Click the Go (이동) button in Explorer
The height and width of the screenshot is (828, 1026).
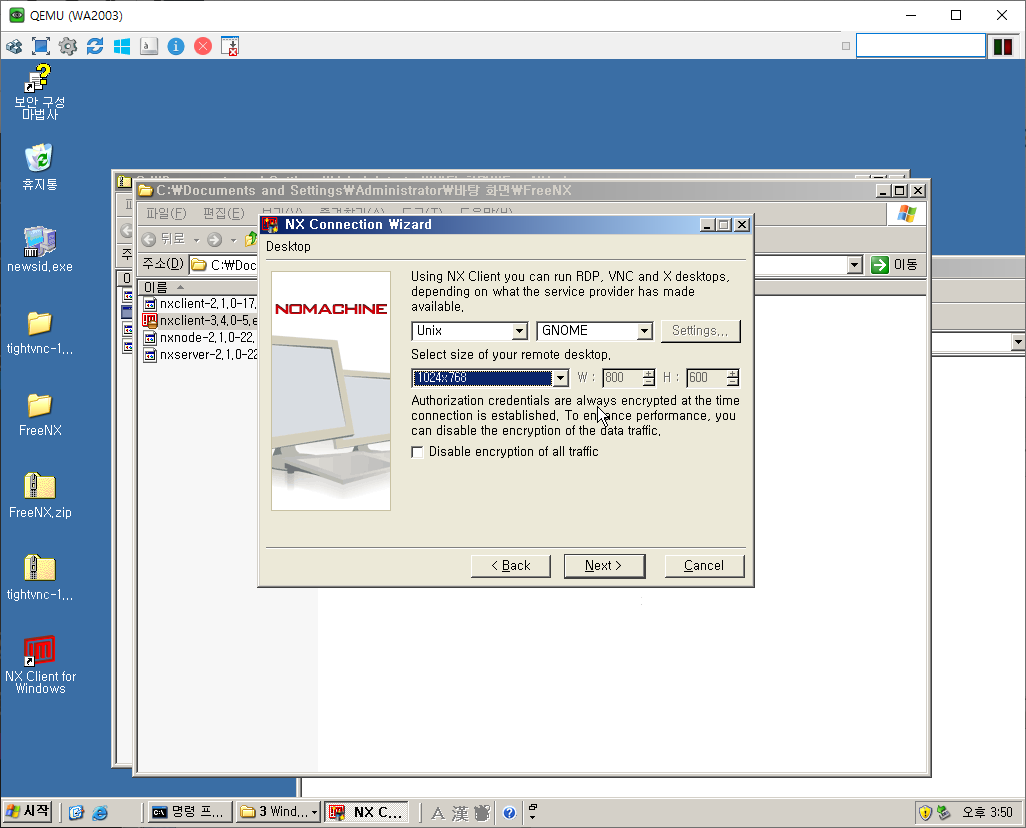click(895, 265)
